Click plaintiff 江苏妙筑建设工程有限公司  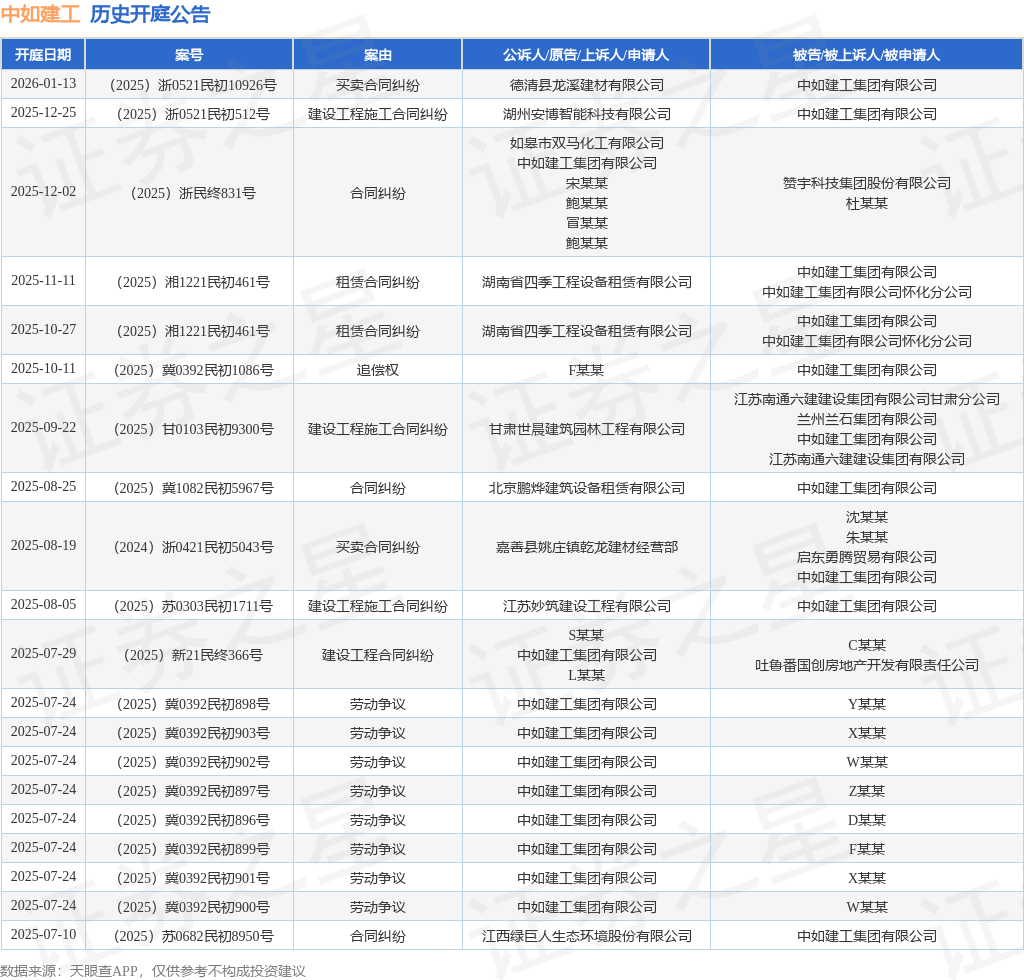pyautogui.click(x=586, y=607)
